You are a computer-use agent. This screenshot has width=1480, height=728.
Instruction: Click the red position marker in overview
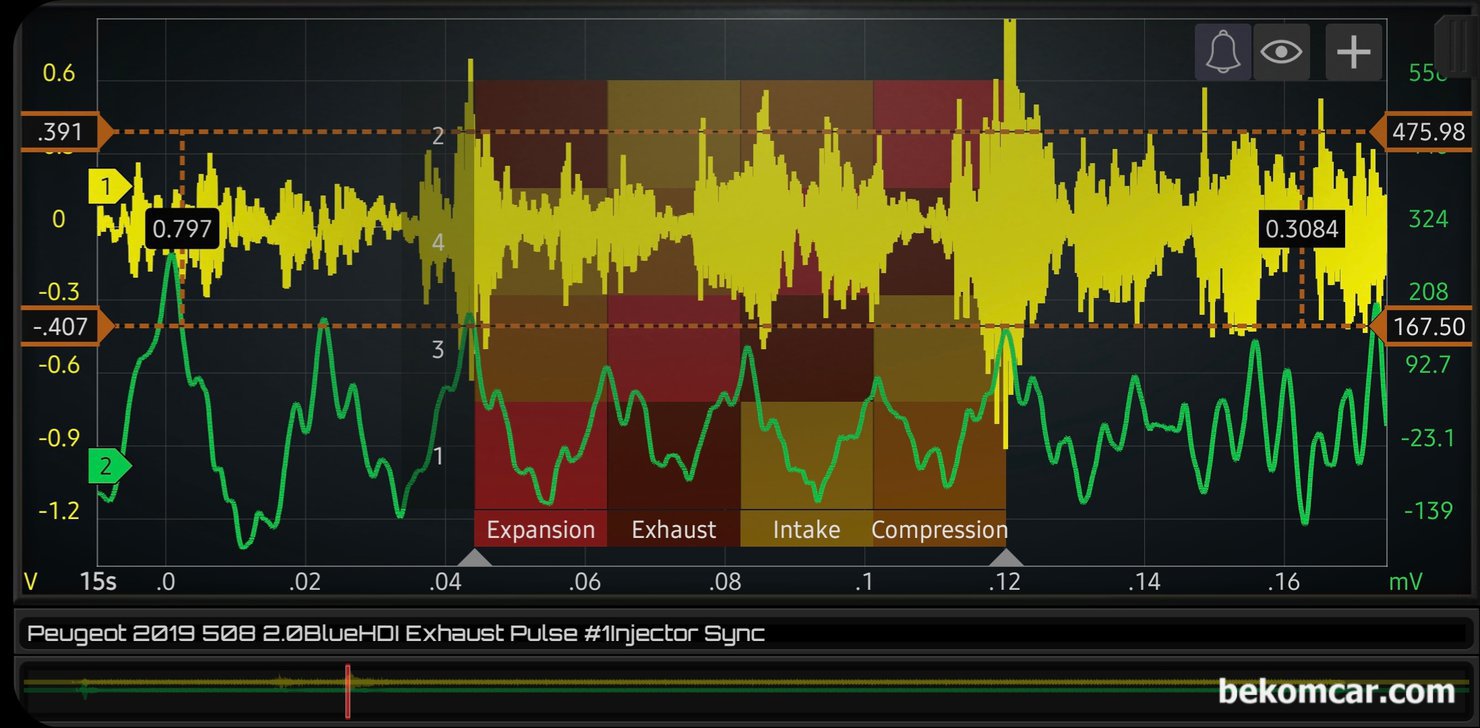pyautogui.click(x=347, y=691)
